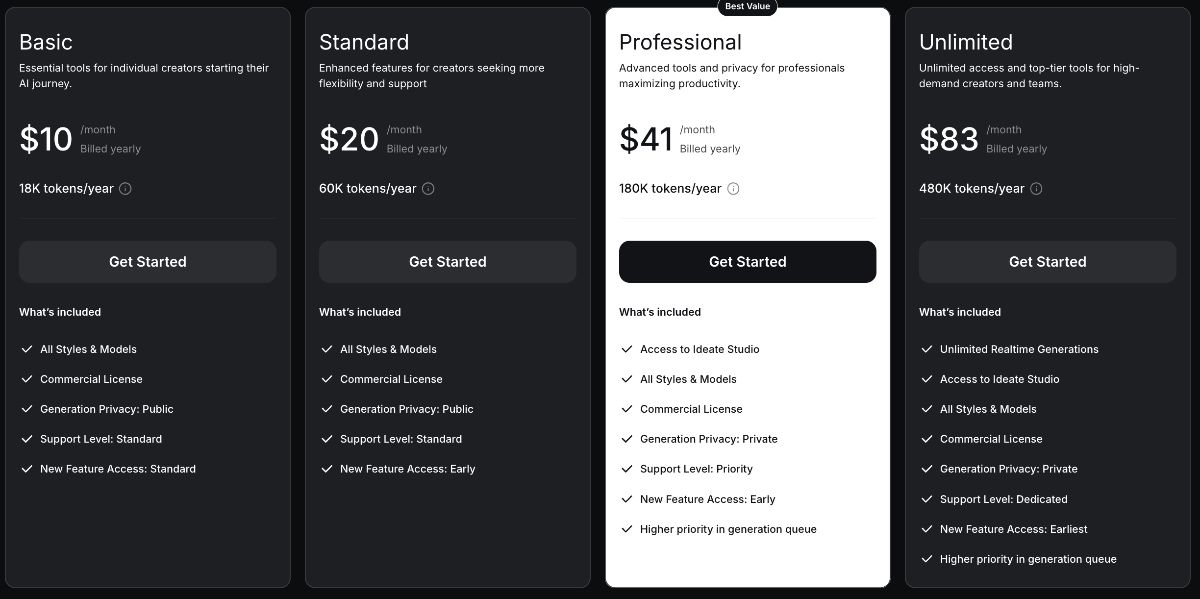Viewport: 1200px width, 599px height.
Task: Click New Feature Access: Earliest item
Action: click(1013, 529)
